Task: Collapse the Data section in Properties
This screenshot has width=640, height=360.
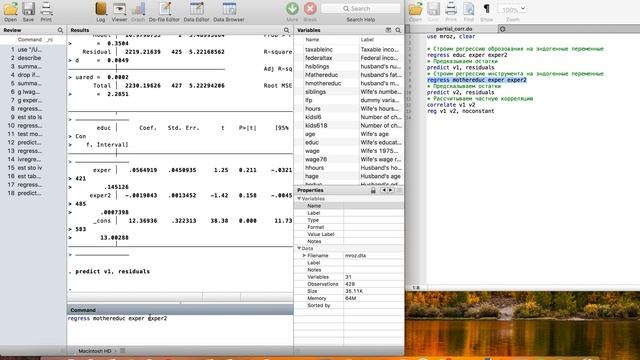Action: [299, 248]
